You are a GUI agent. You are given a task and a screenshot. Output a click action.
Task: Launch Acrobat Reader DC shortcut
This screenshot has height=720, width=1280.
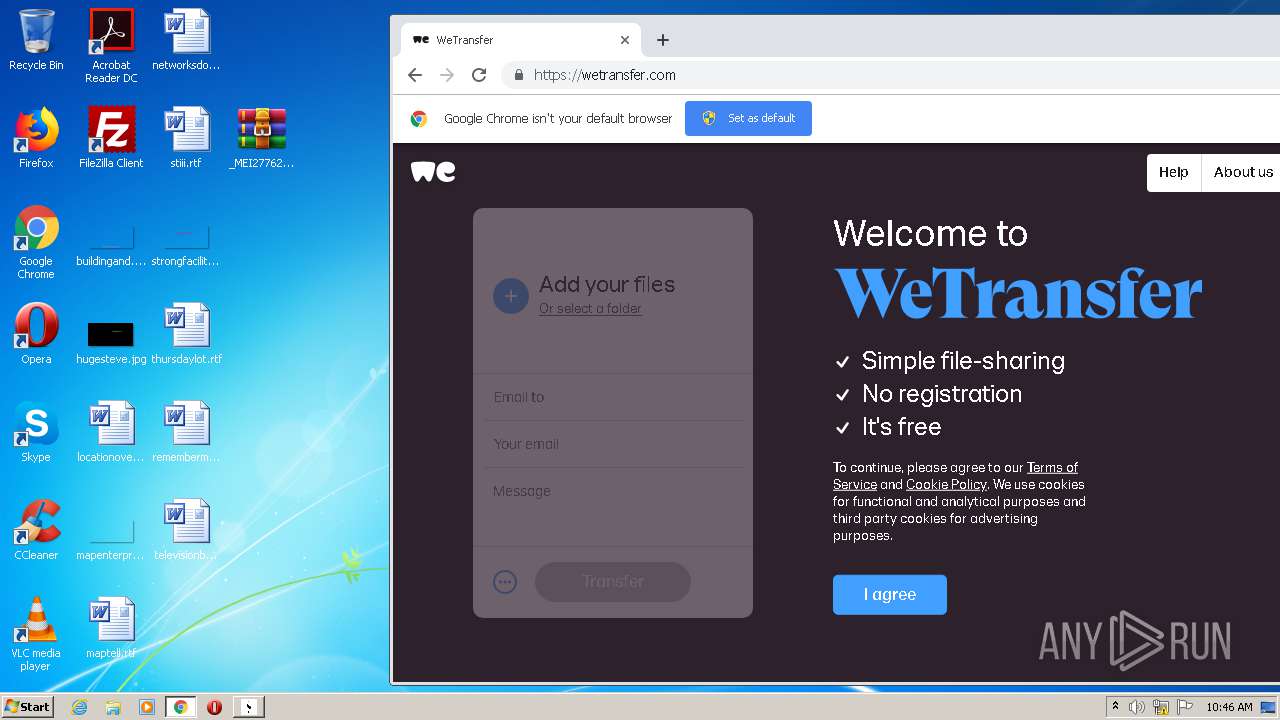tap(111, 45)
